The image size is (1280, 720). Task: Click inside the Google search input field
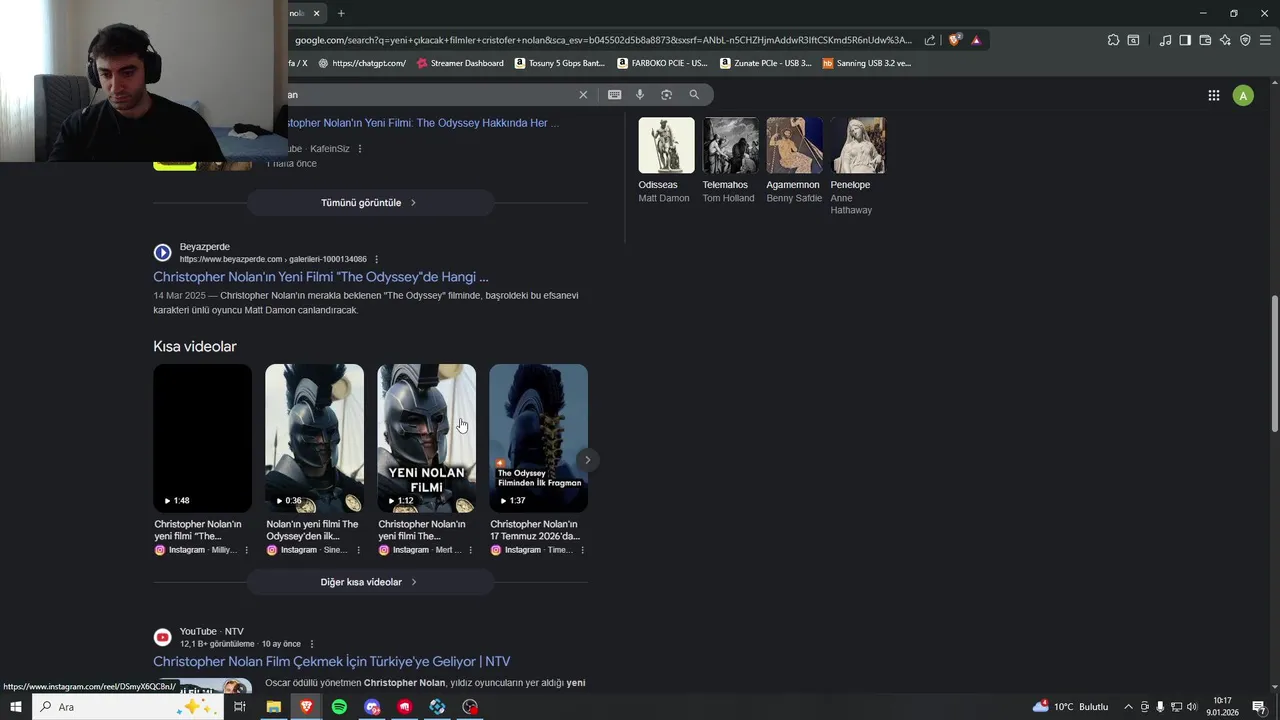[430, 94]
